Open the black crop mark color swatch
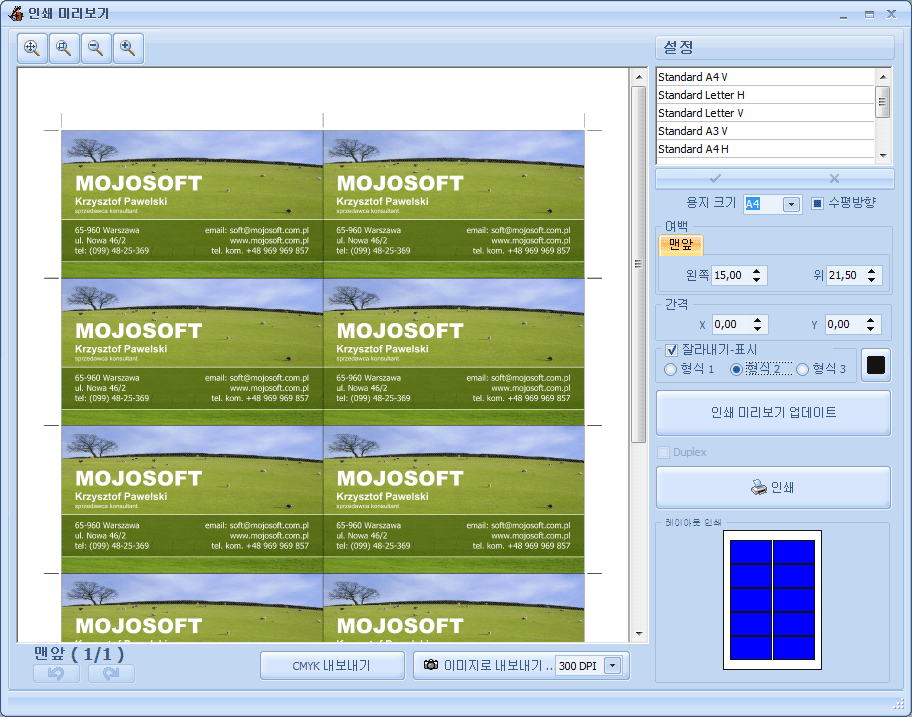 [875, 365]
